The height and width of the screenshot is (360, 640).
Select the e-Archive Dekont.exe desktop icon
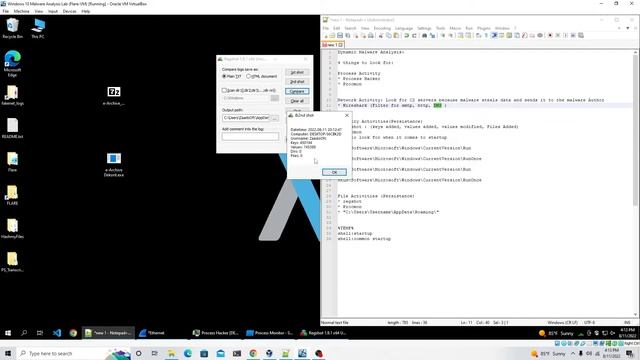[x=114, y=164]
